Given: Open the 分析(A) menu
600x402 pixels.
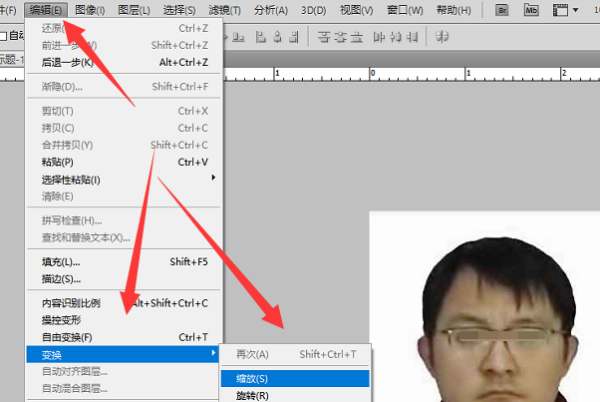Looking at the screenshot, I should pos(271,10).
